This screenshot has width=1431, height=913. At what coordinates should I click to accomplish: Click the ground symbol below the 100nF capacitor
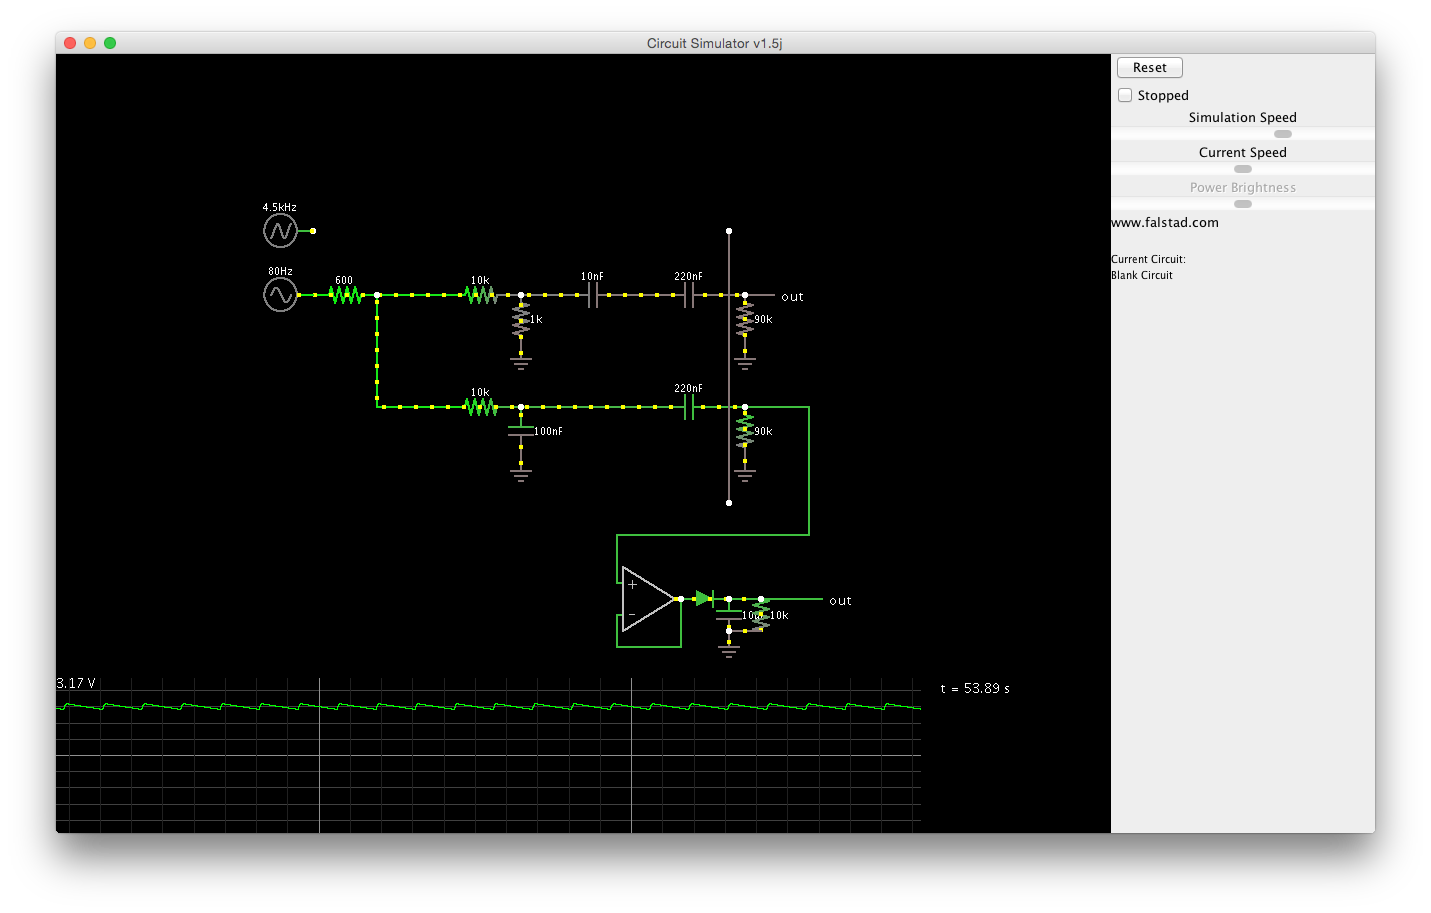521,474
